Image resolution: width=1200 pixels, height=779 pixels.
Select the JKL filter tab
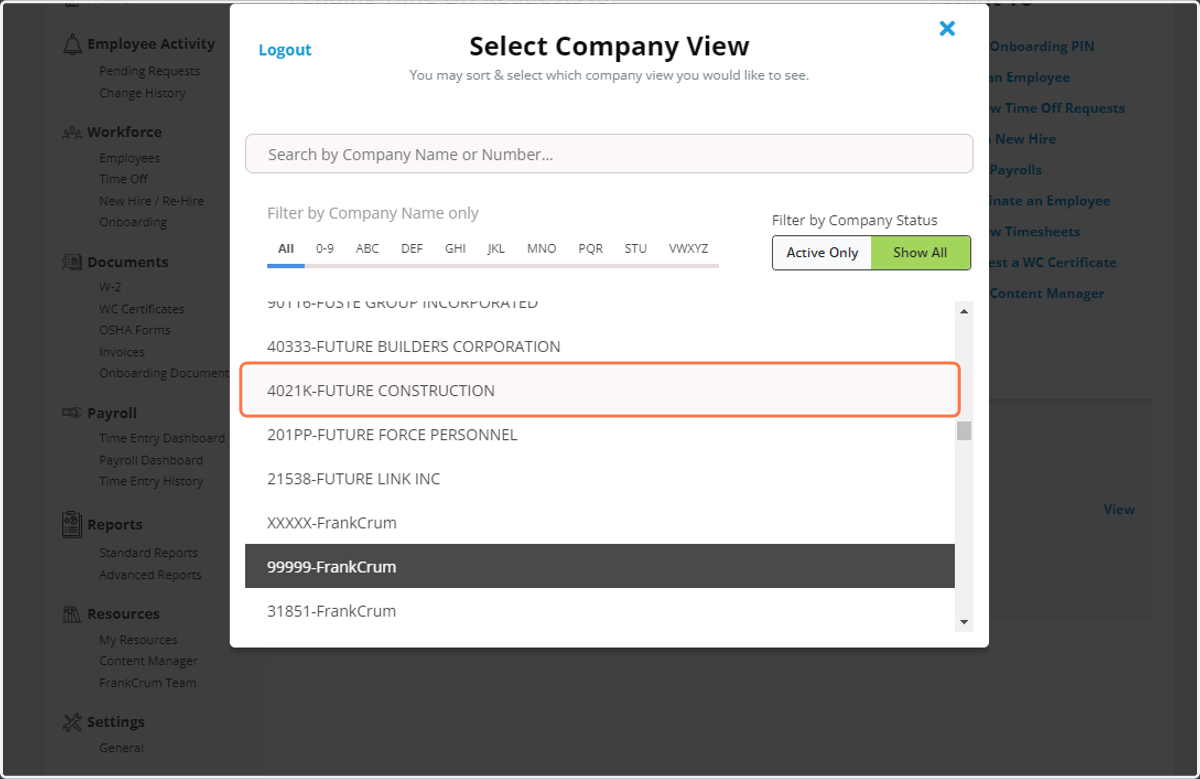click(496, 249)
